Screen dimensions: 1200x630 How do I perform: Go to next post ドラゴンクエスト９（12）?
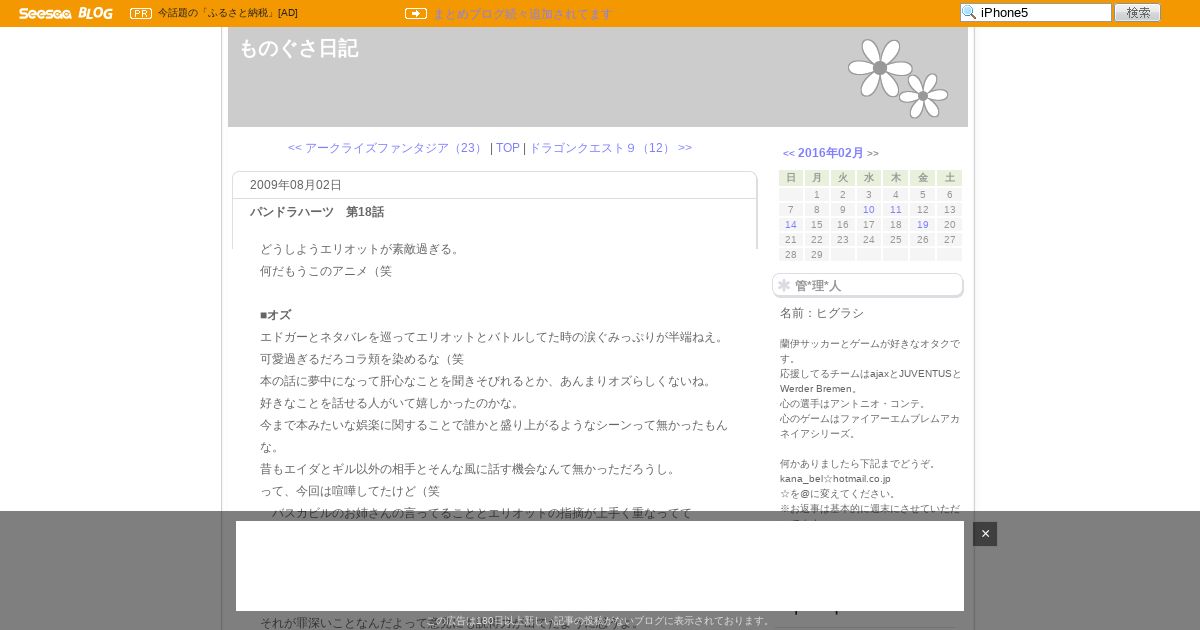click(x=610, y=148)
